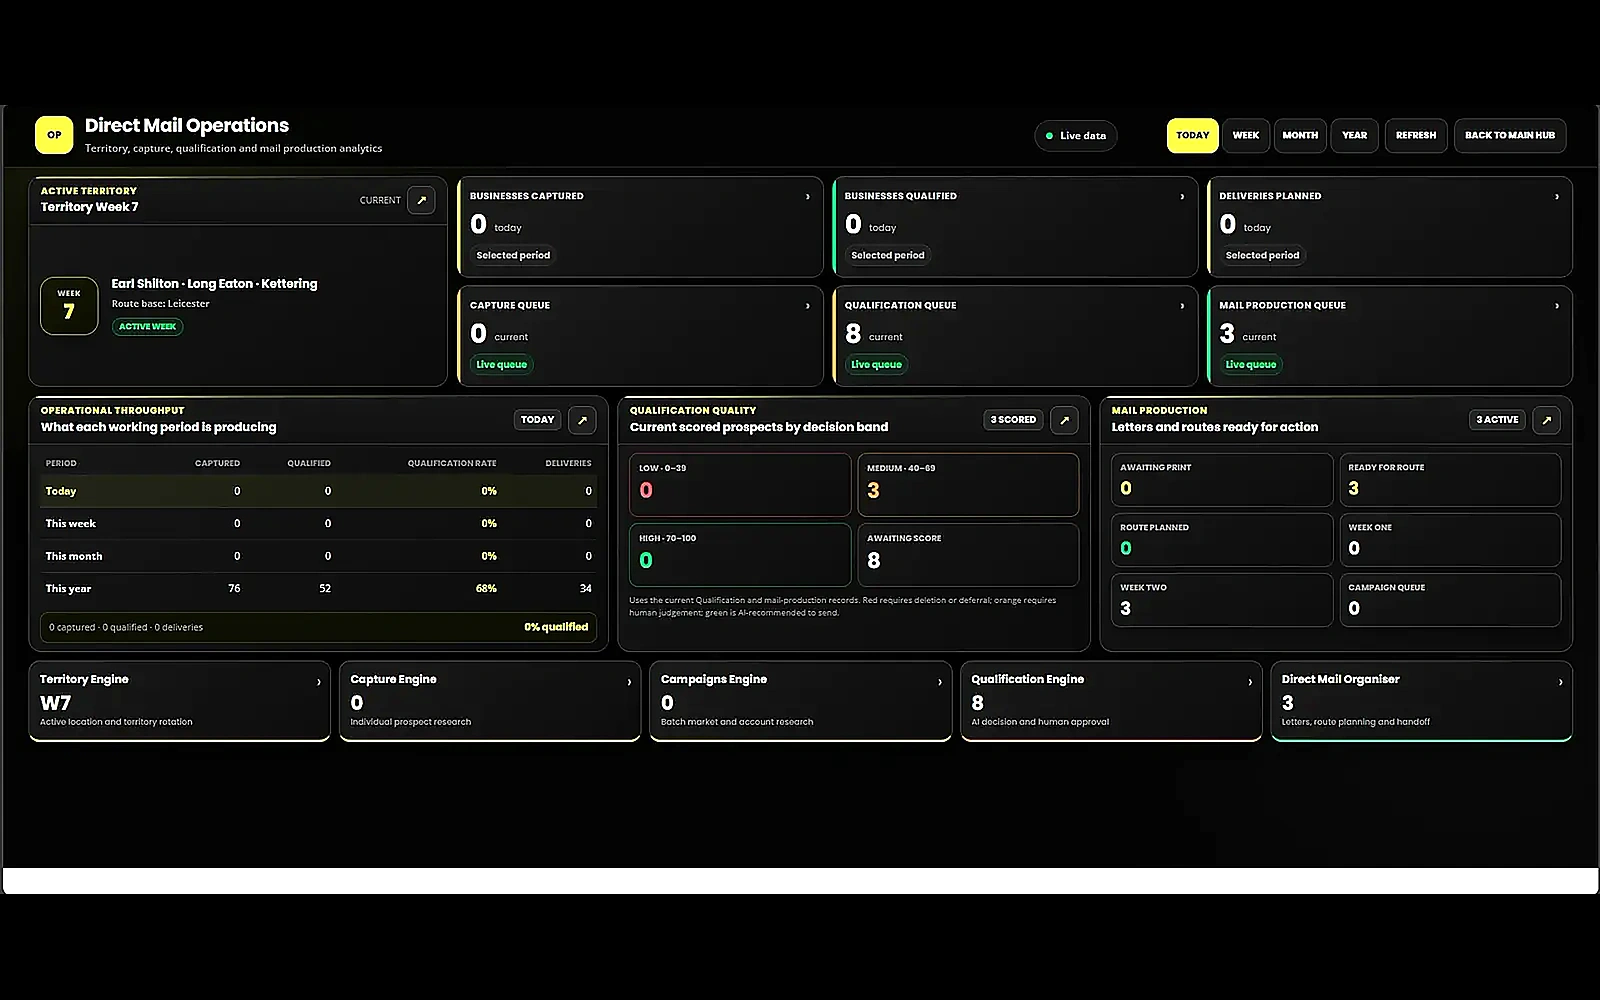Open Qualification Quality expand arrow icon

tap(1064, 420)
